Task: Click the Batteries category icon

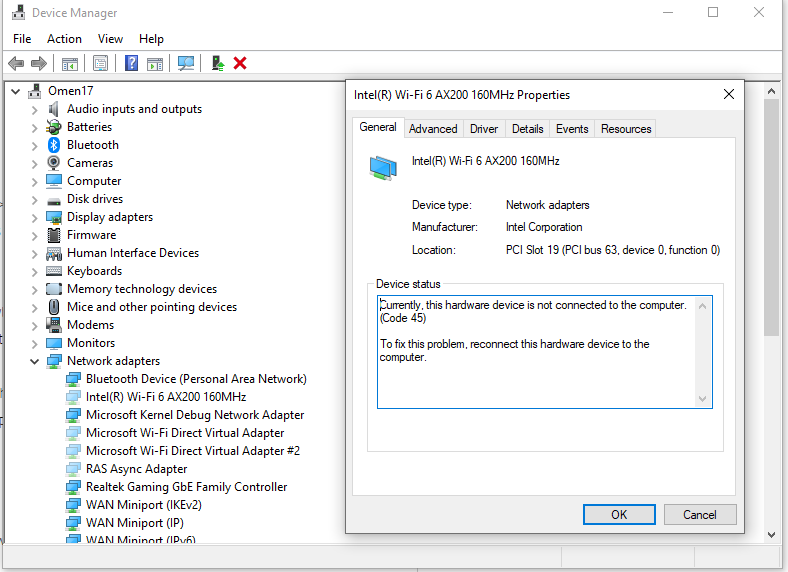Action: point(54,127)
